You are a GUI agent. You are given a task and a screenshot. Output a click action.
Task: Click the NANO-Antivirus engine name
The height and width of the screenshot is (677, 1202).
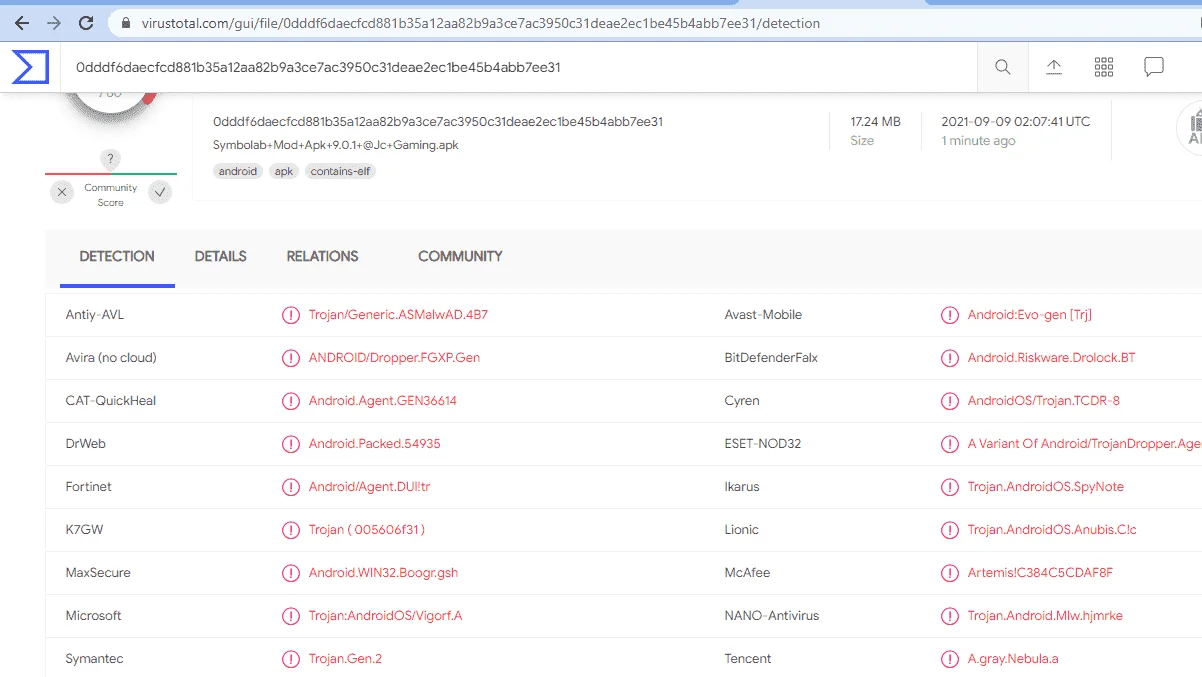click(x=772, y=616)
